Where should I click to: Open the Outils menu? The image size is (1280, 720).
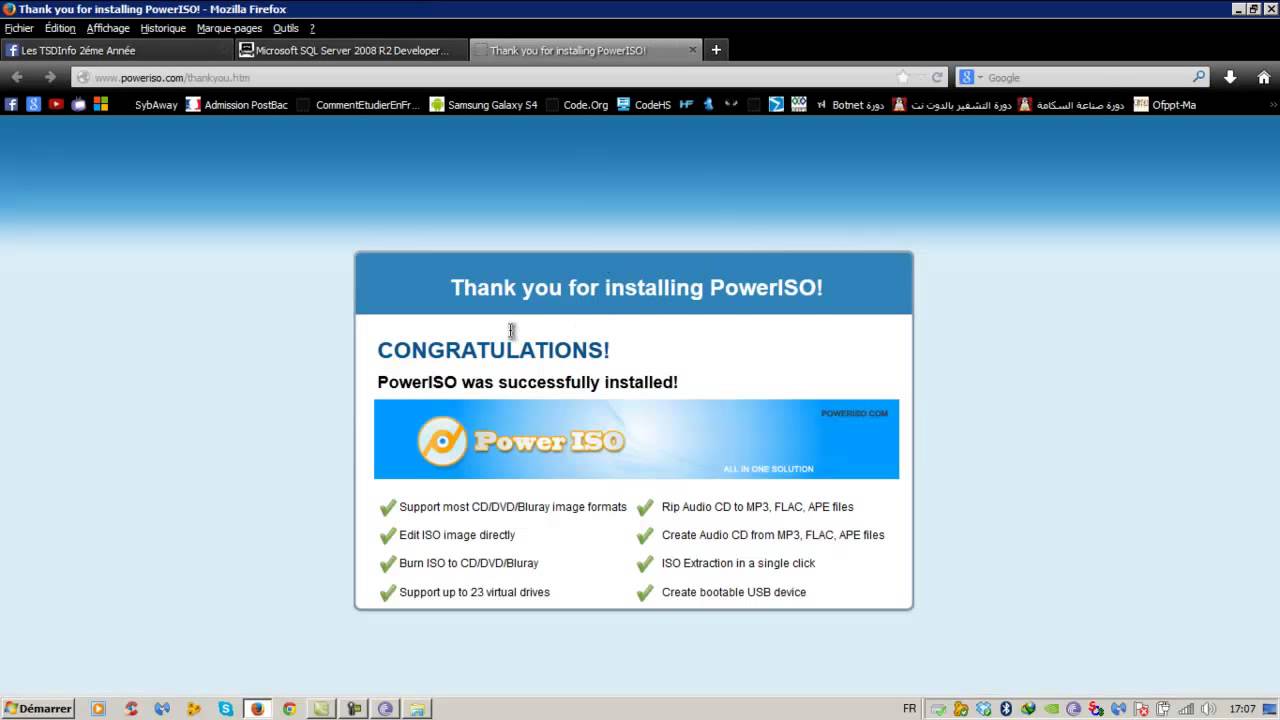tap(286, 28)
